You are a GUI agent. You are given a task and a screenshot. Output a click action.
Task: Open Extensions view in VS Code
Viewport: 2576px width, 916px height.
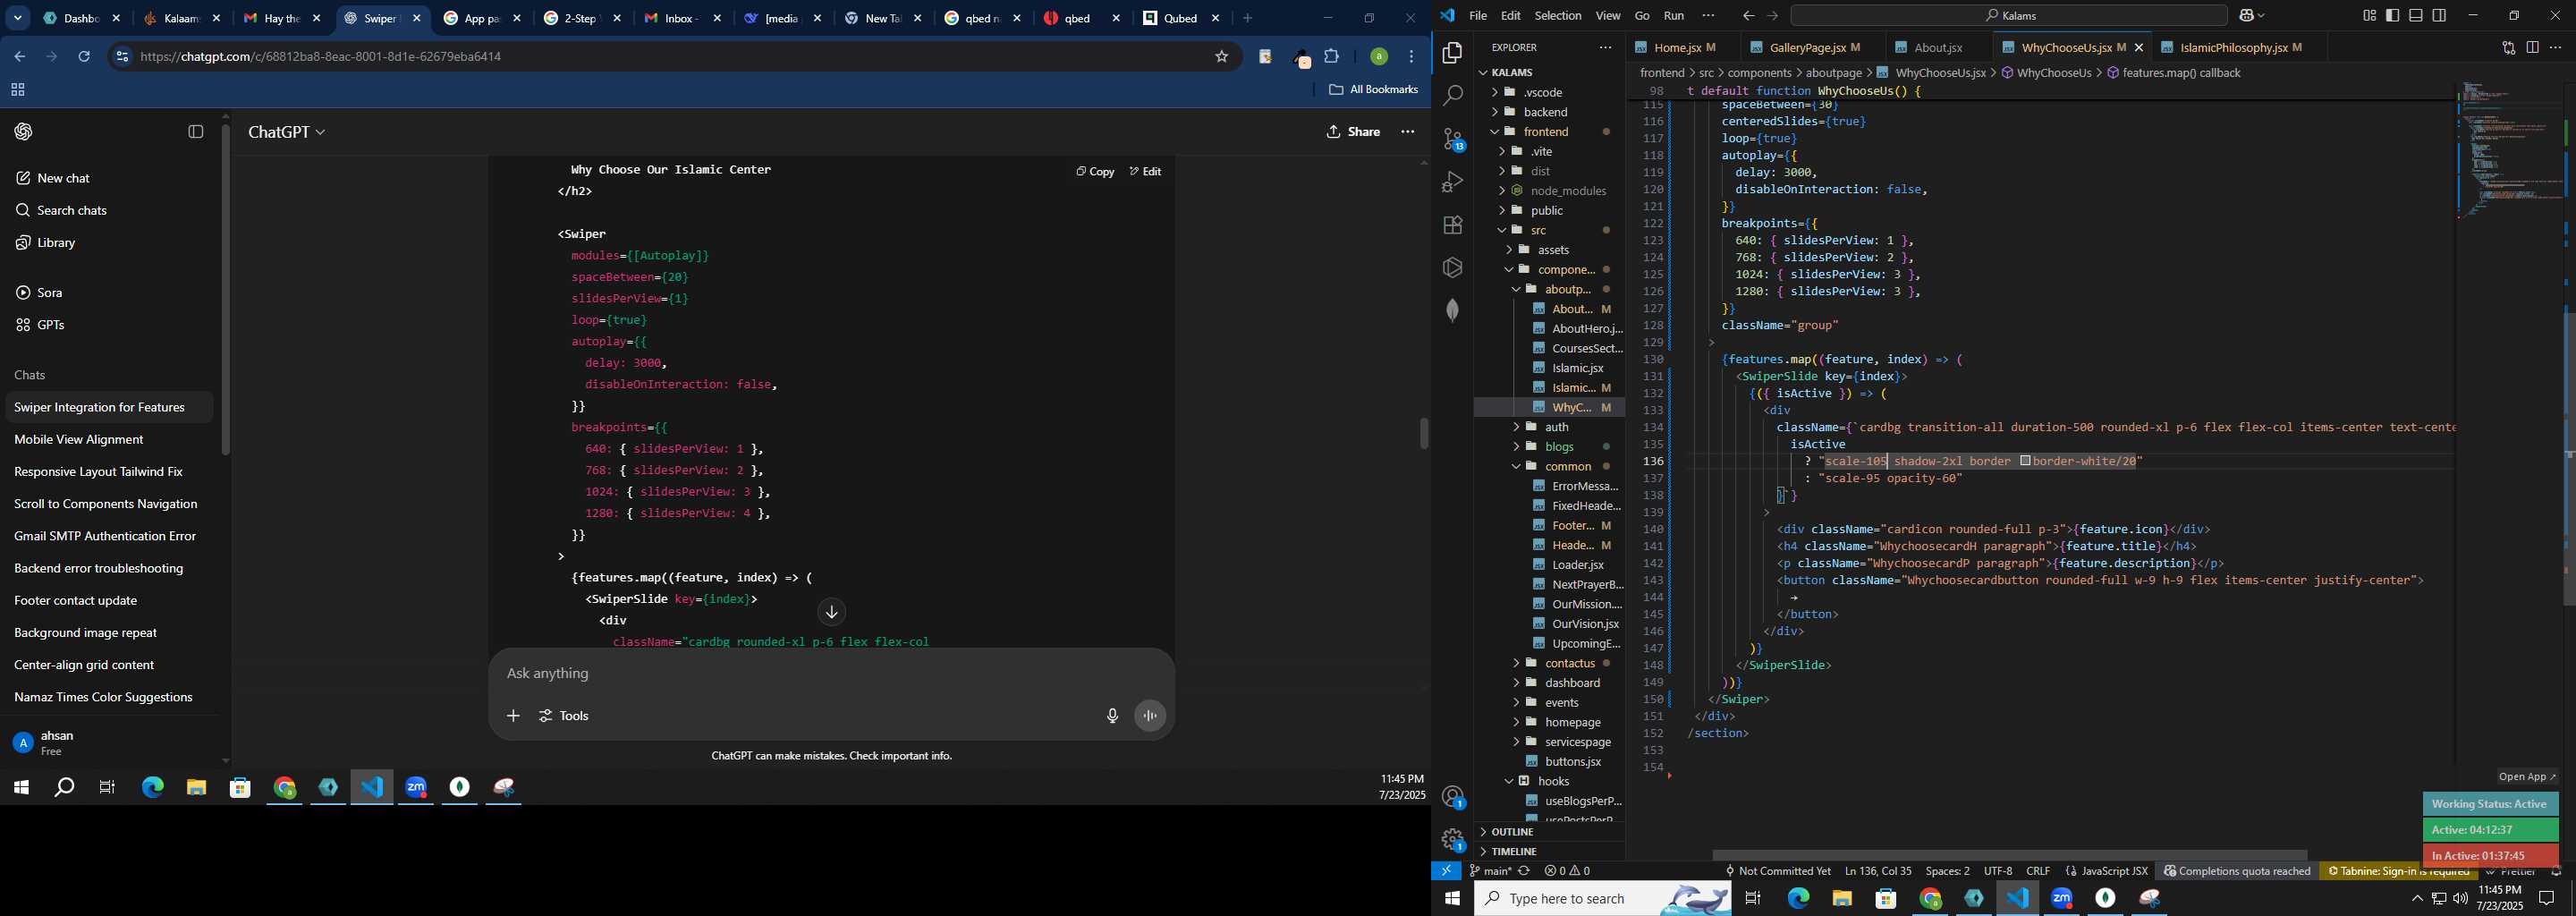[1452, 225]
